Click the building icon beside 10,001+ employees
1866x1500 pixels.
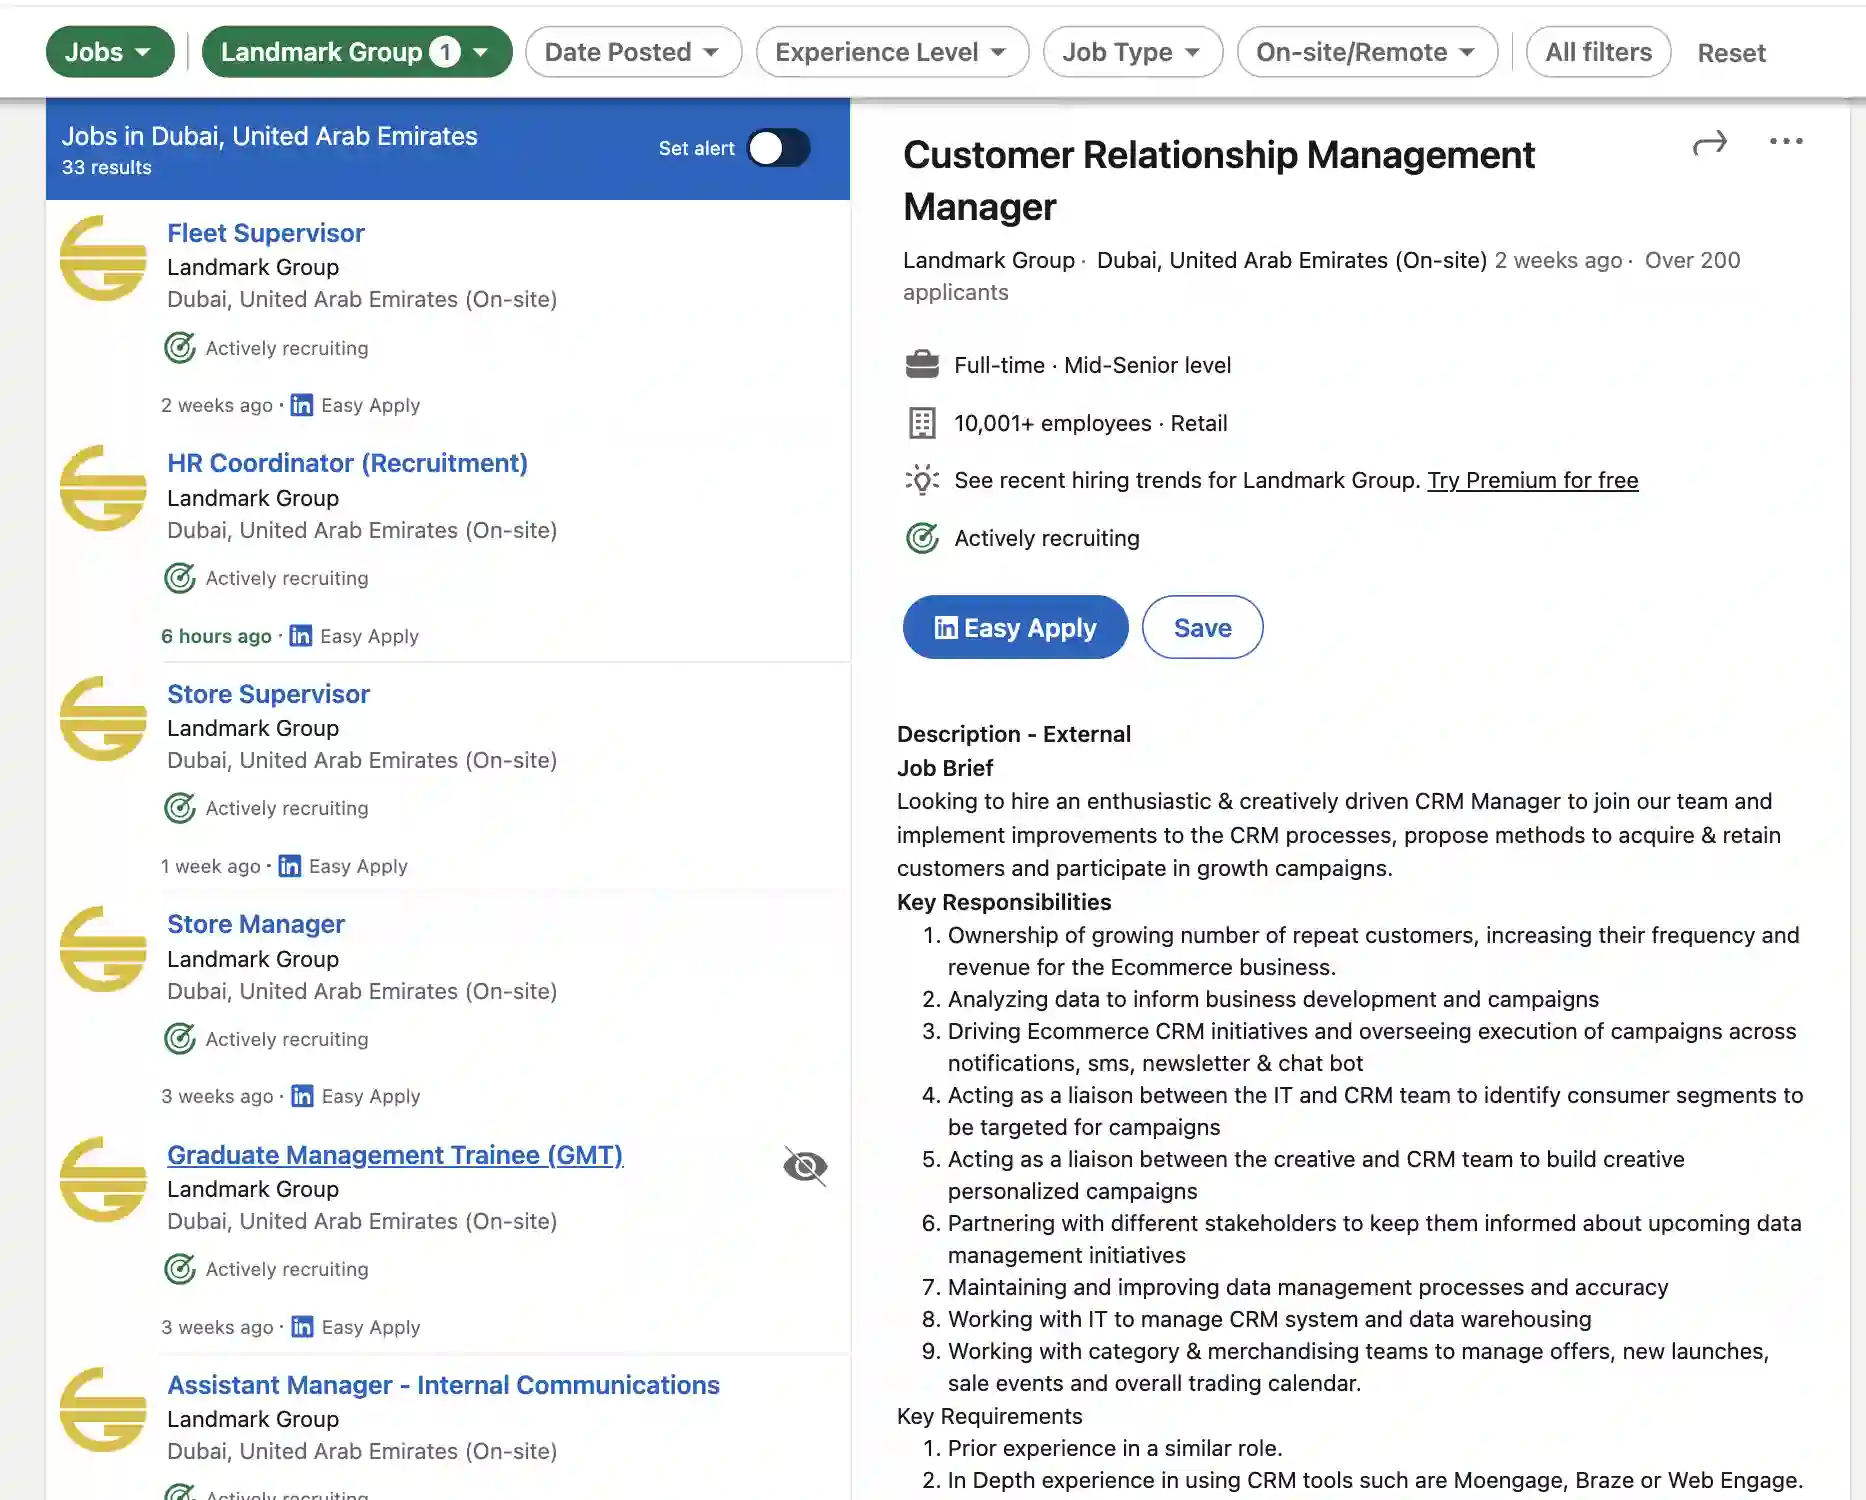pos(921,423)
